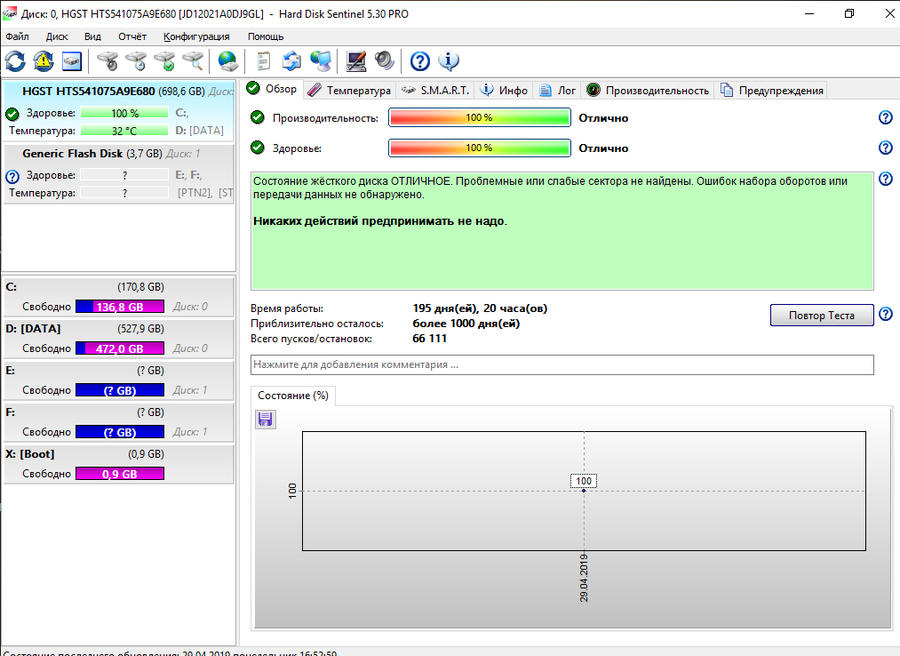Click the Производительность 100 % gradient bar
900x656 pixels.
[479, 118]
